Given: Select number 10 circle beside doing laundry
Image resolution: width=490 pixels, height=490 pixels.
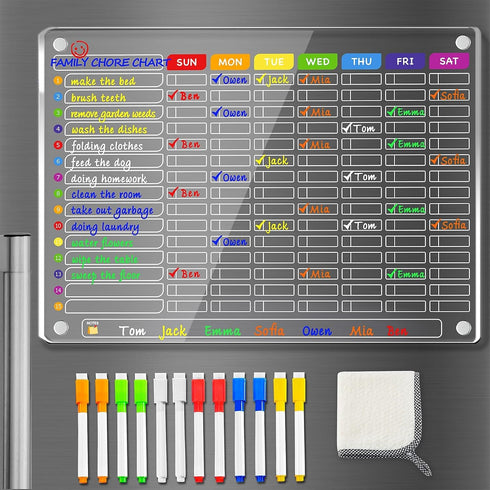Looking at the screenshot, I should pos(58,226).
